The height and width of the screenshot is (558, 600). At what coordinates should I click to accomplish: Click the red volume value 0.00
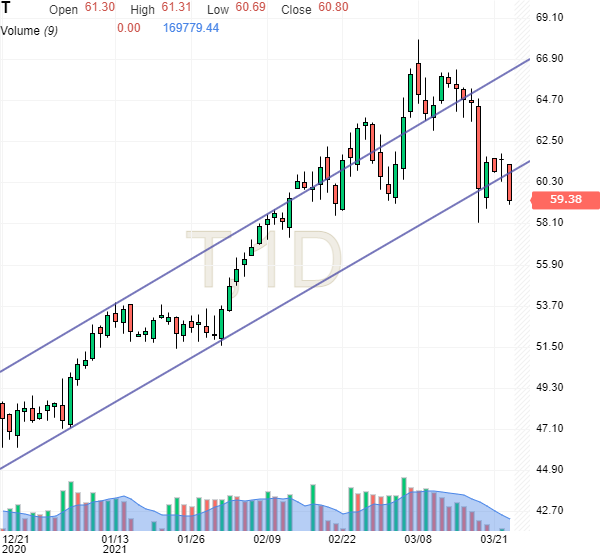tap(128, 28)
